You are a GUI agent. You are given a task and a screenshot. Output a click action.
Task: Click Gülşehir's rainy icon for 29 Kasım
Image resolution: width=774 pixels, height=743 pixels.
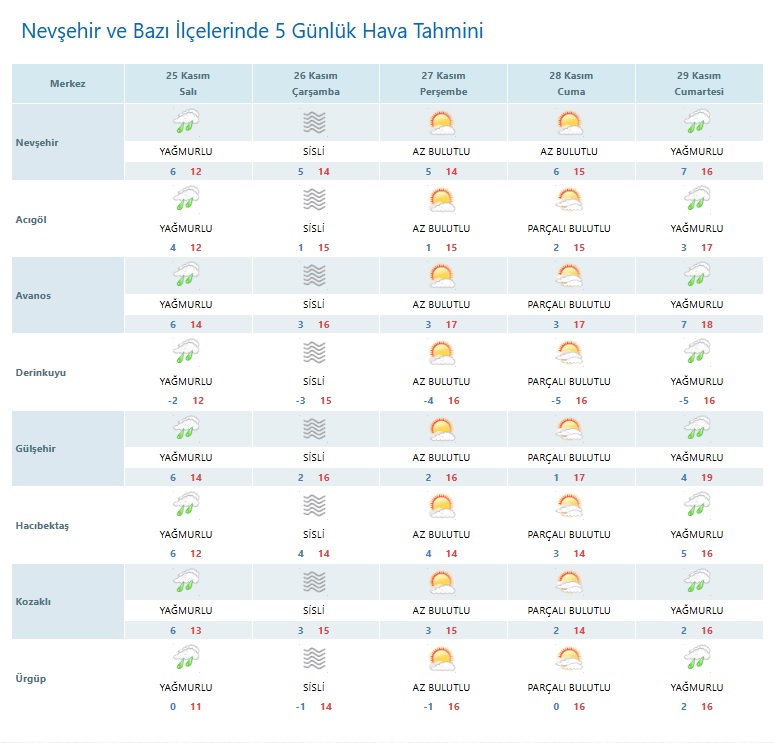(697, 429)
